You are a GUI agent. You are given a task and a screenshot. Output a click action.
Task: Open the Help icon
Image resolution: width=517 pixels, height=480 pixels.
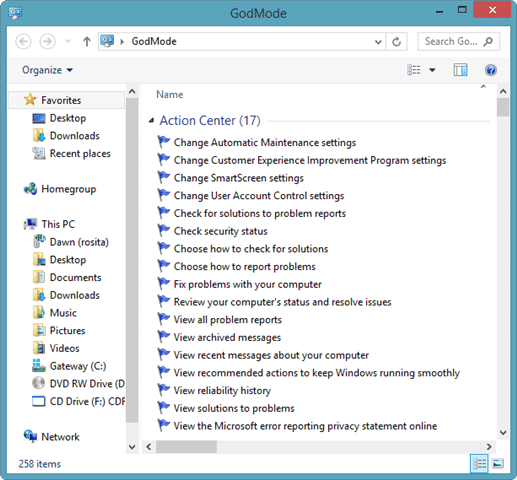tap(491, 70)
